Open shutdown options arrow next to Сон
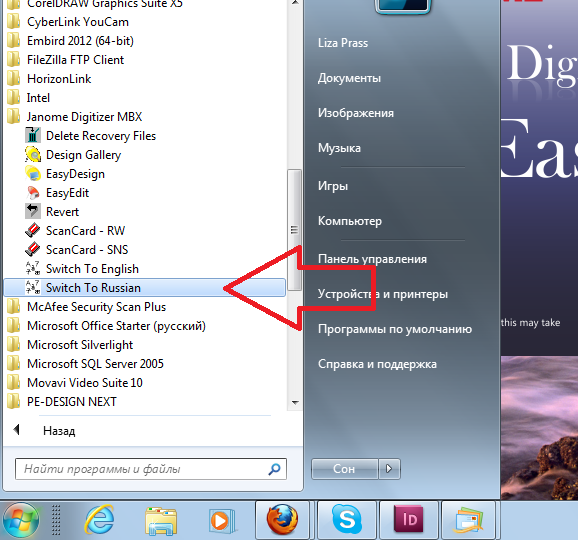This screenshot has height=558, width=578. pos(389,469)
